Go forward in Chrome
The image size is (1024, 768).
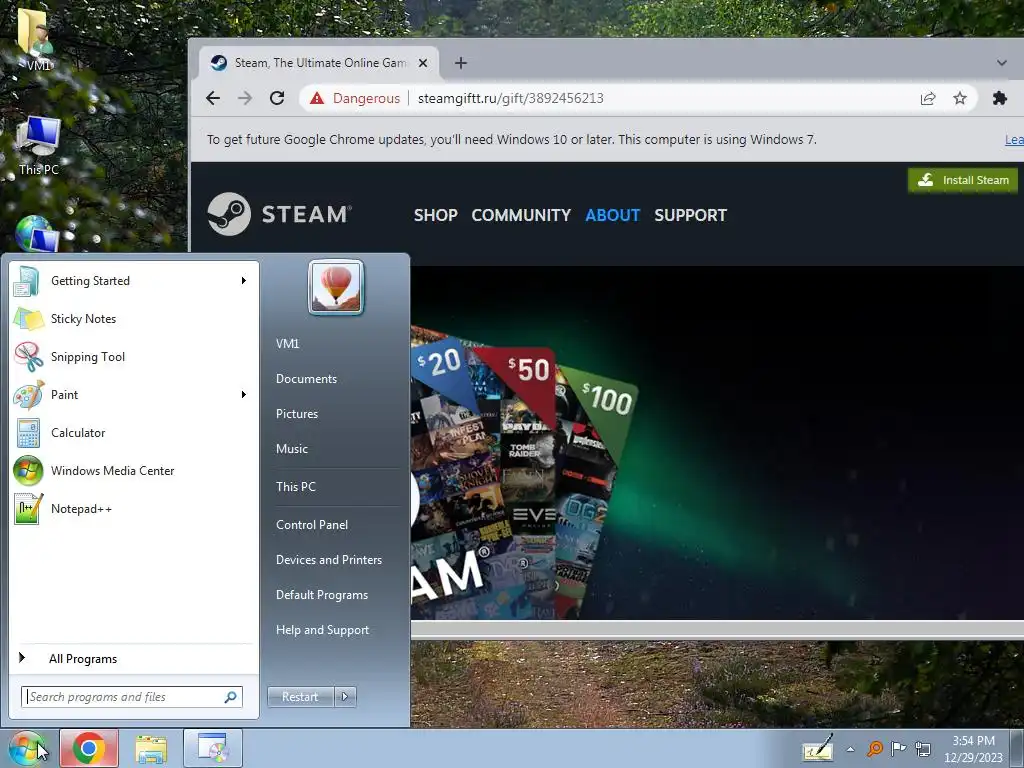[x=245, y=98]
